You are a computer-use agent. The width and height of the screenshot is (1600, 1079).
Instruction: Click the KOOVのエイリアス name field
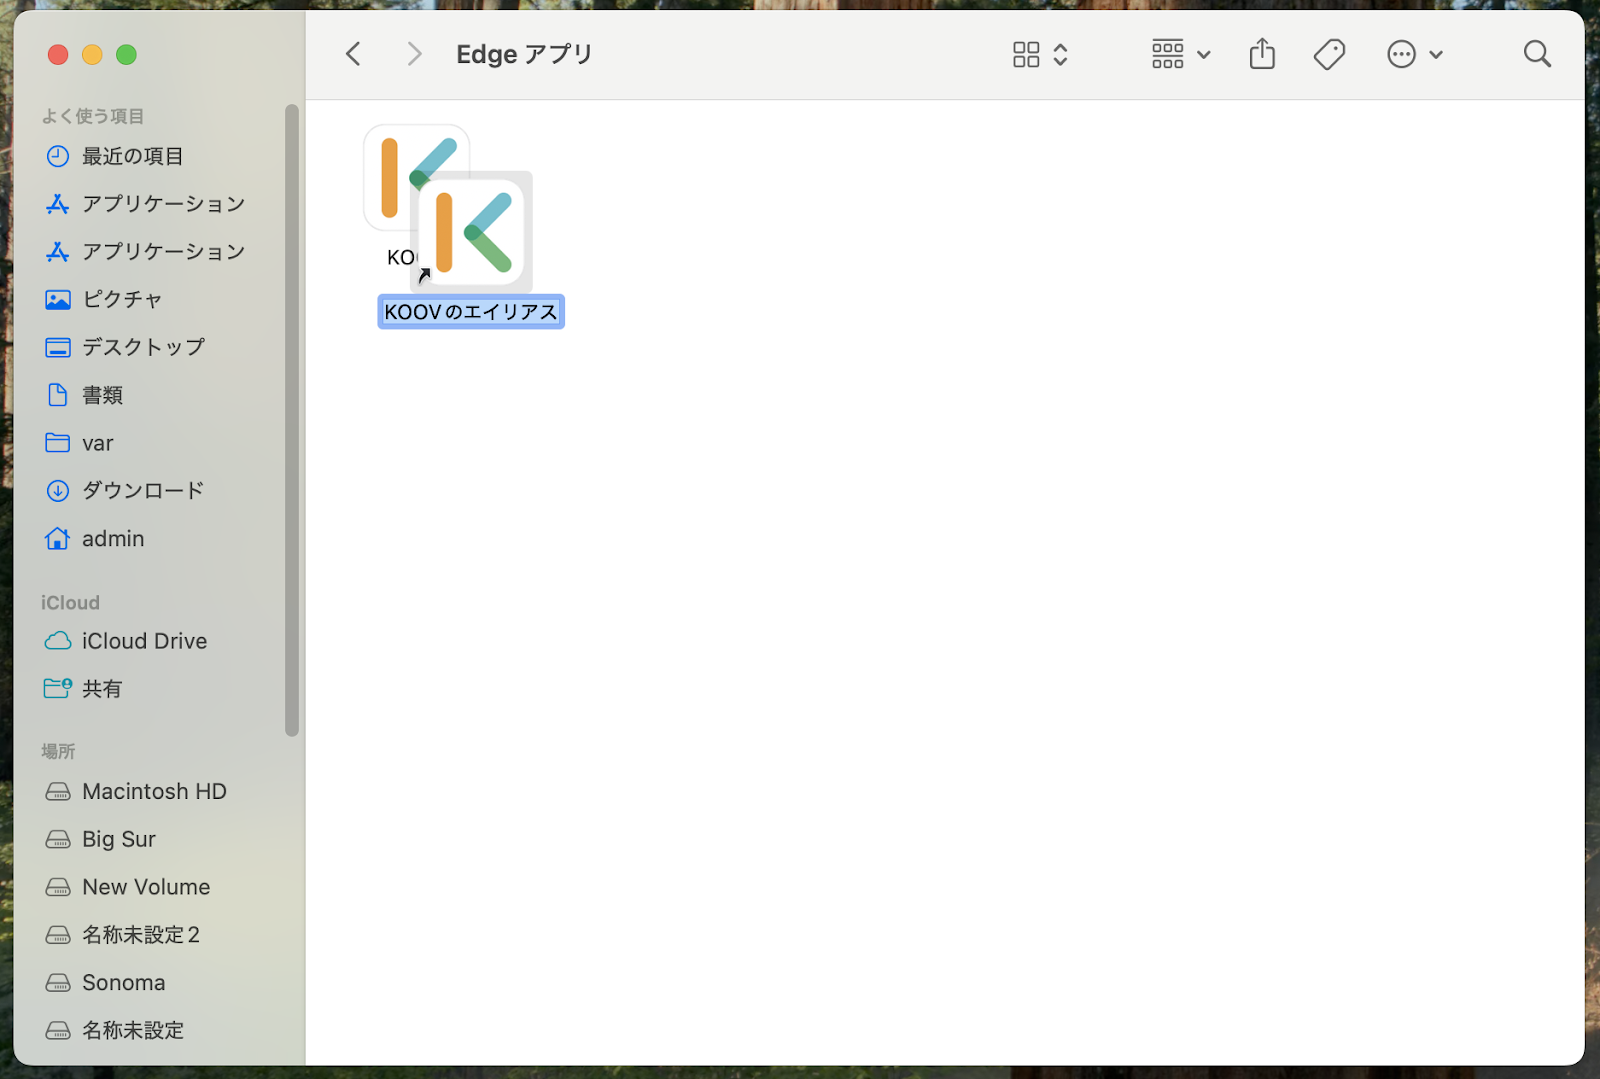(x=471, y=312)
